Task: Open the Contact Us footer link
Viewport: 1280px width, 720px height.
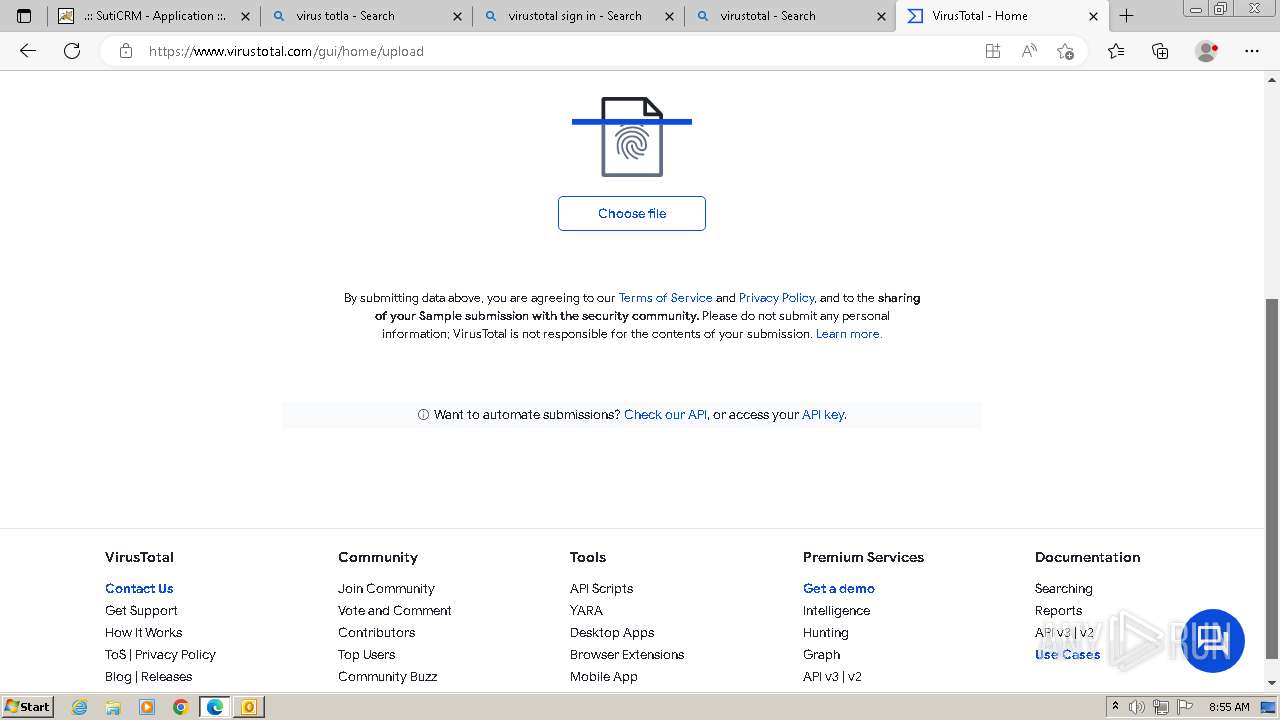Action: pos(139,589)
